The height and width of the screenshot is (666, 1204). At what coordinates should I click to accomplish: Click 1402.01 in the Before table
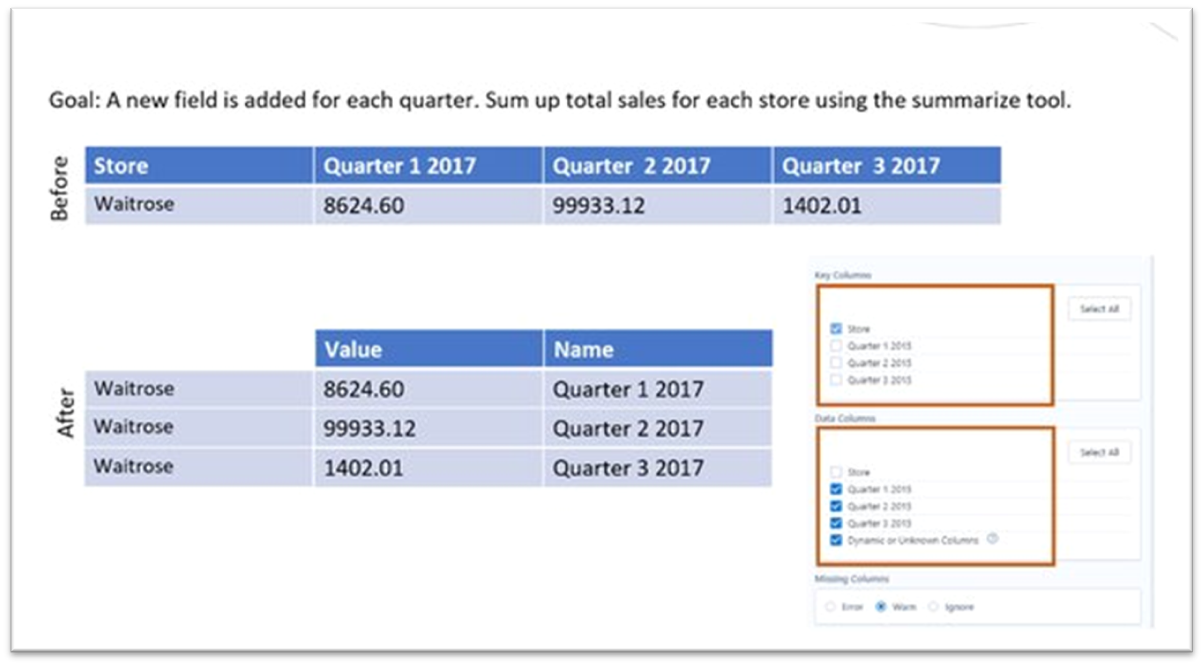click(x=887, y=205)
